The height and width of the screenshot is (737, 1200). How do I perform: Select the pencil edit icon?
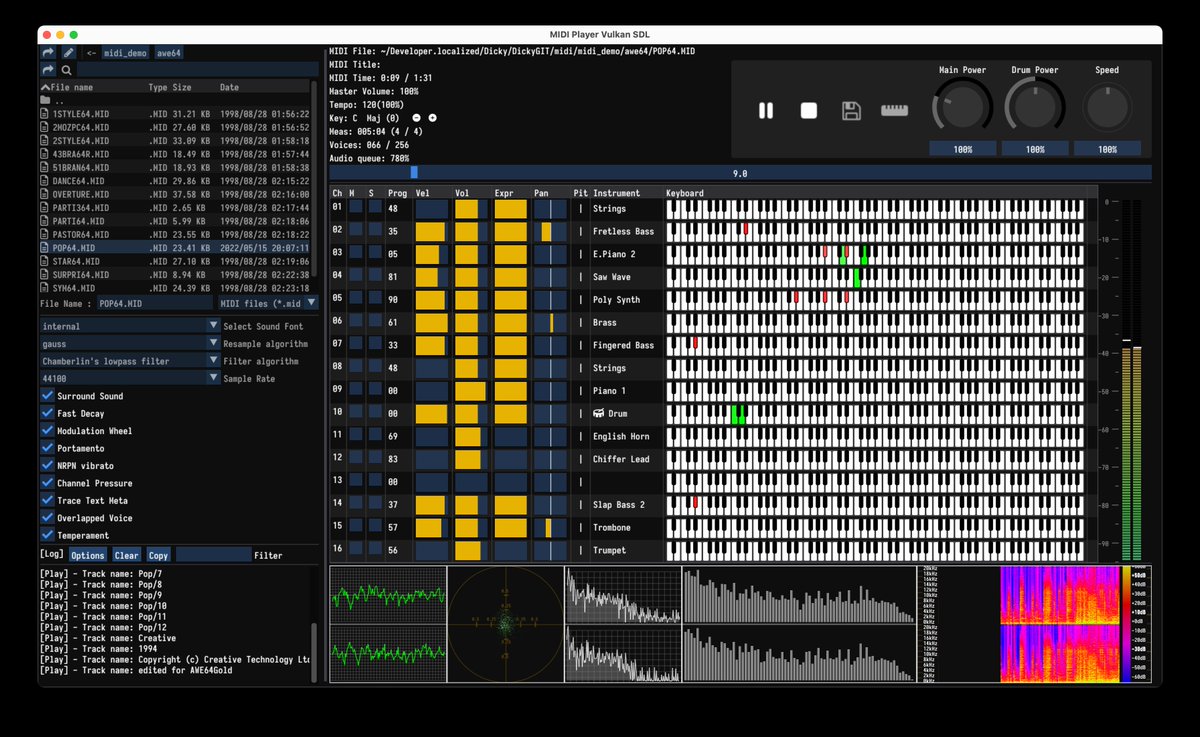(x=68, y=52)
